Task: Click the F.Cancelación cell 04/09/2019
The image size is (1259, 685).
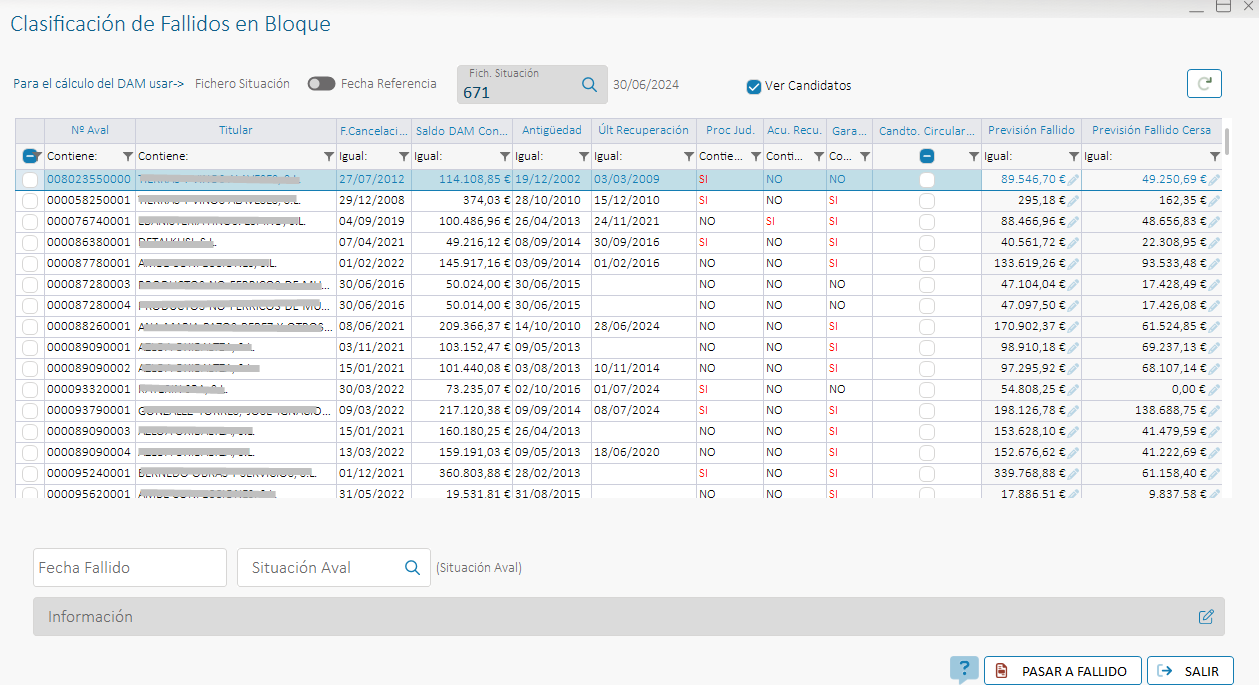Action: coord(373,221)
